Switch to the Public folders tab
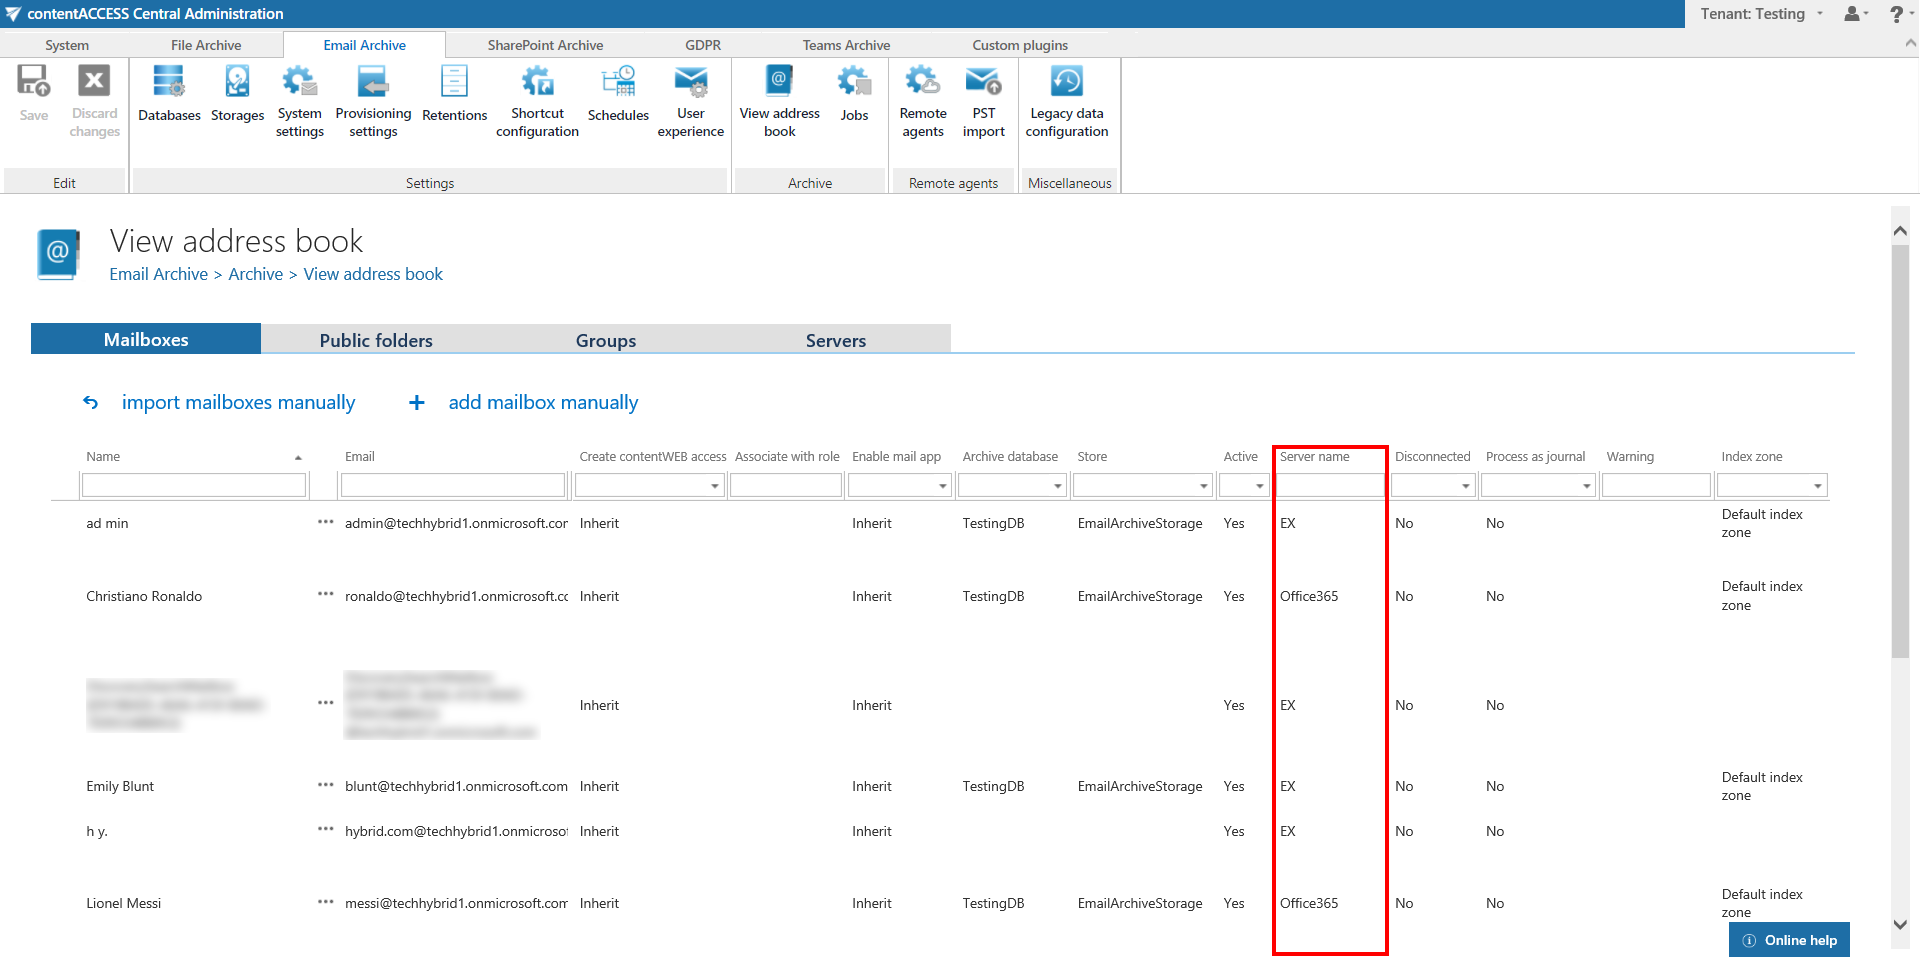Viewport: 1920px width, 957px height. click(x=376, y=340)
